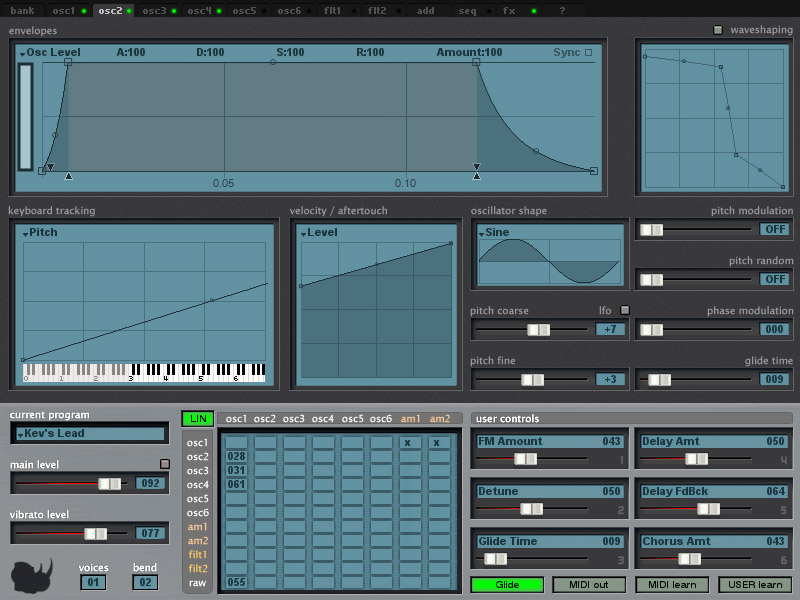Click the small square beside main level
800x600 pixels.
pos(165,464)
